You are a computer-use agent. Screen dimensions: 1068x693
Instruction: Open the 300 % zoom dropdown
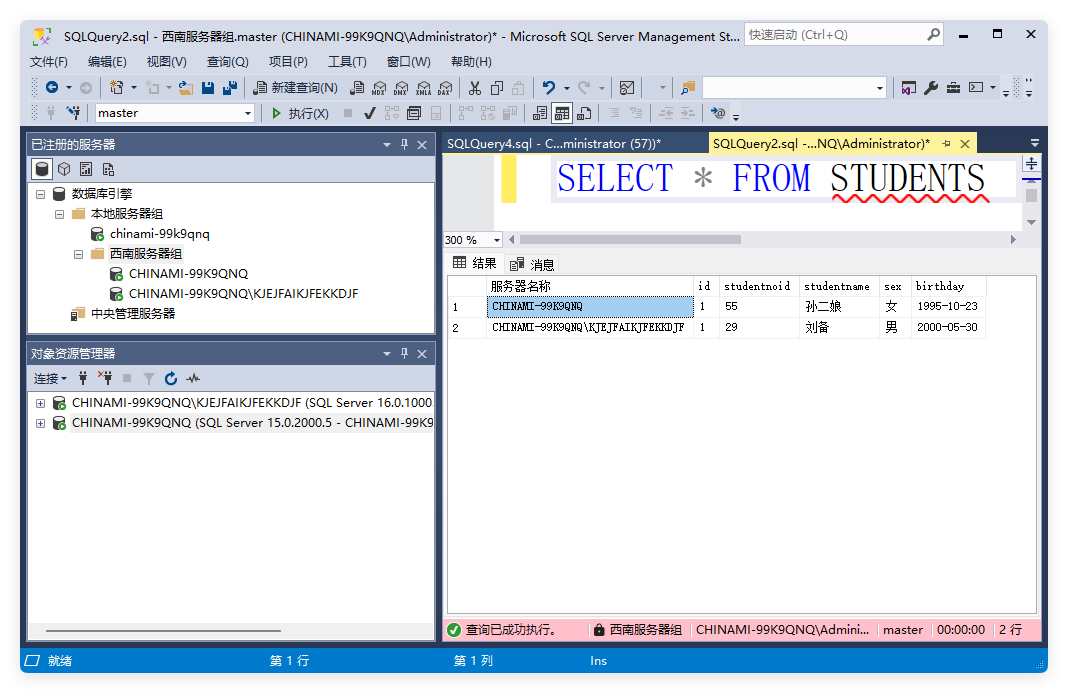tap(497, 240)
